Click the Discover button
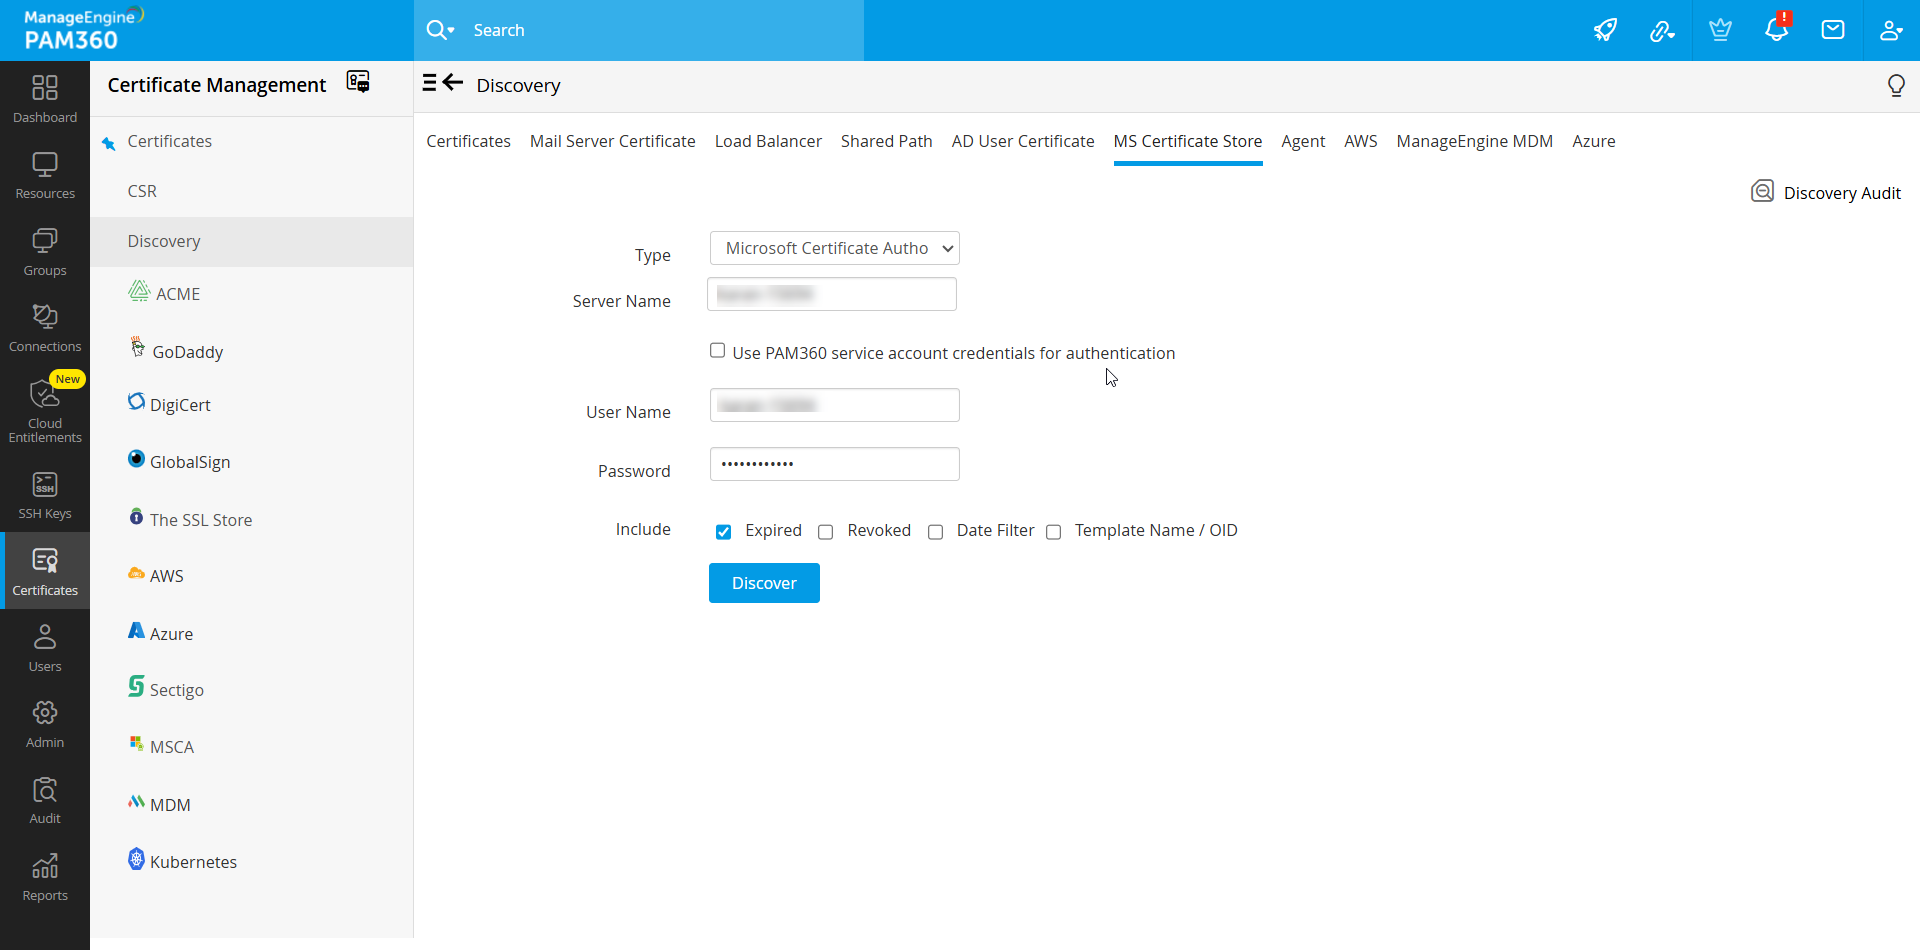The image size is (1920, 950). pyautogui.click(x=764, y=583)
